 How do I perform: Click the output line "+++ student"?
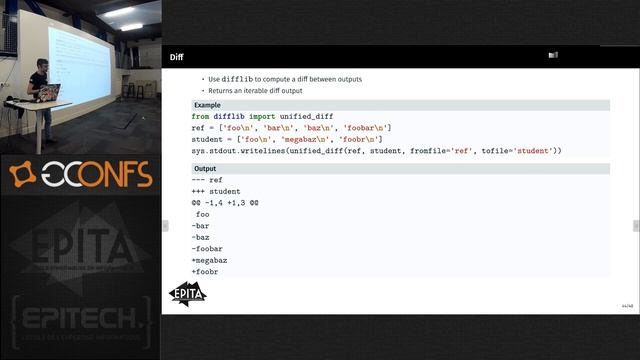click(216, 191)
